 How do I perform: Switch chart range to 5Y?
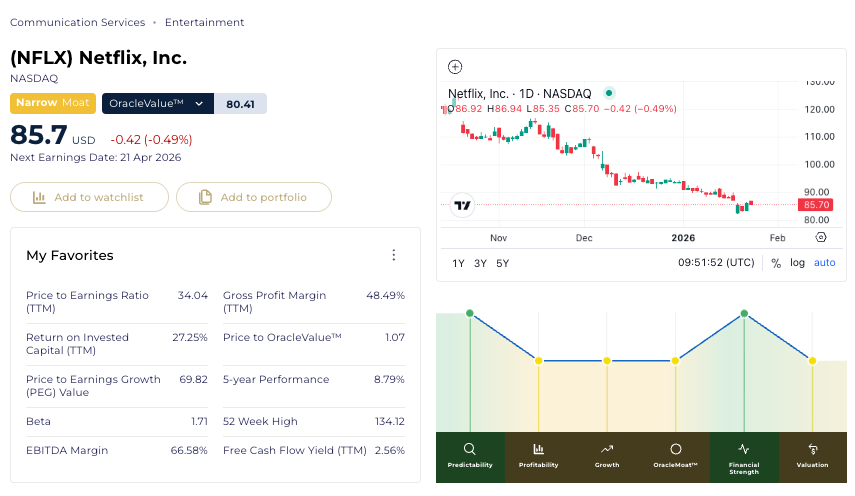[x=502, y=263]
